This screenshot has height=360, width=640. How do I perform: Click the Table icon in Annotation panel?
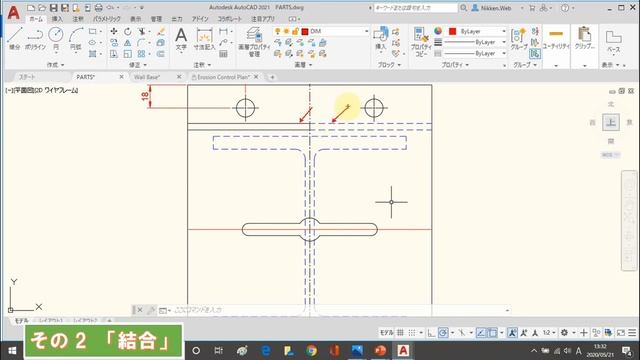pos(223,53)
